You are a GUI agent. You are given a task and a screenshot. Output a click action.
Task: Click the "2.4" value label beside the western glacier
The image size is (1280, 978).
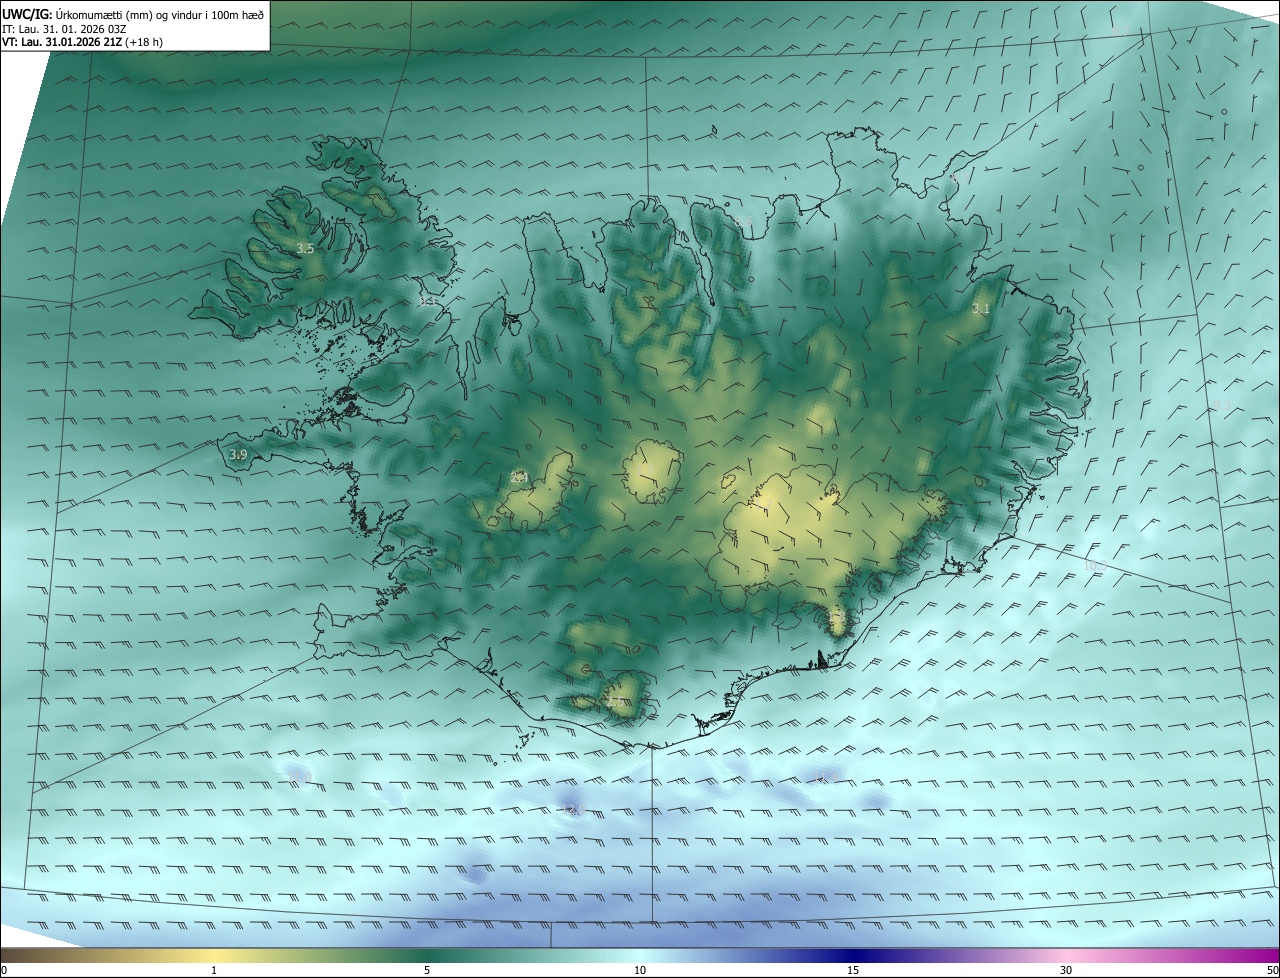click(519, 477)
